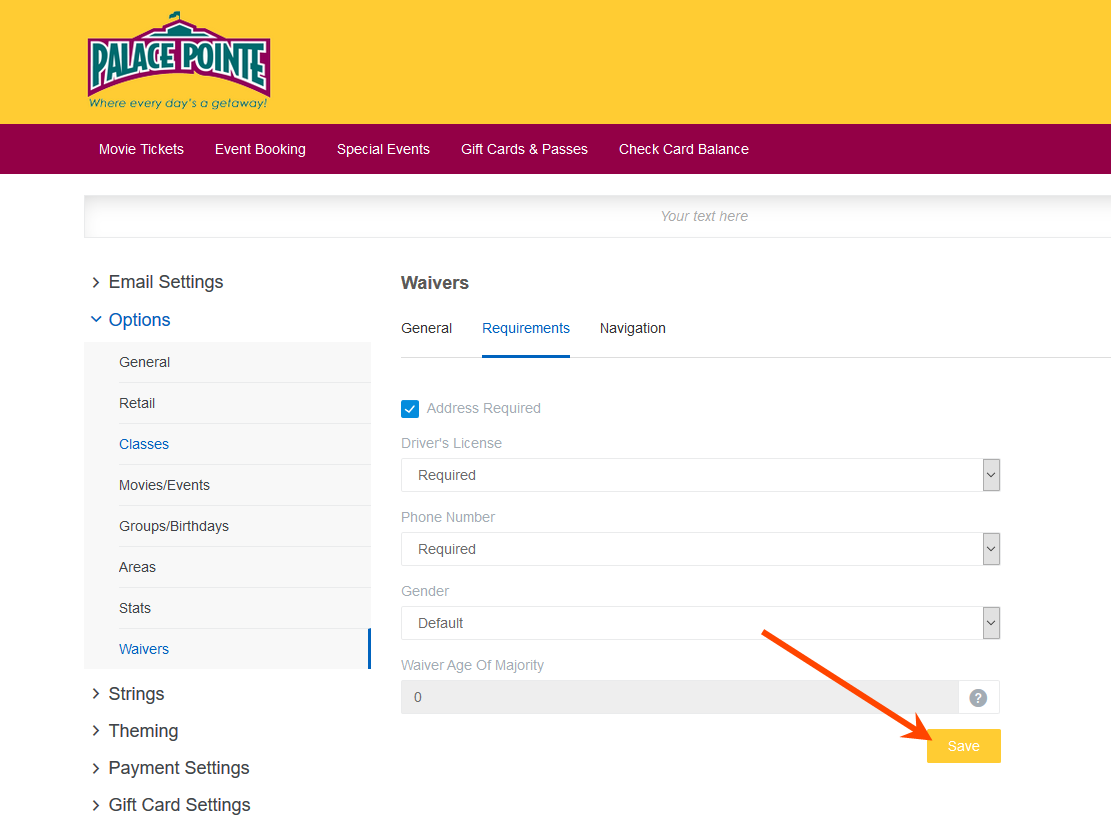Open Movie Tickets in navigation bar
The image size is (1111, 827).
(141, 149)
